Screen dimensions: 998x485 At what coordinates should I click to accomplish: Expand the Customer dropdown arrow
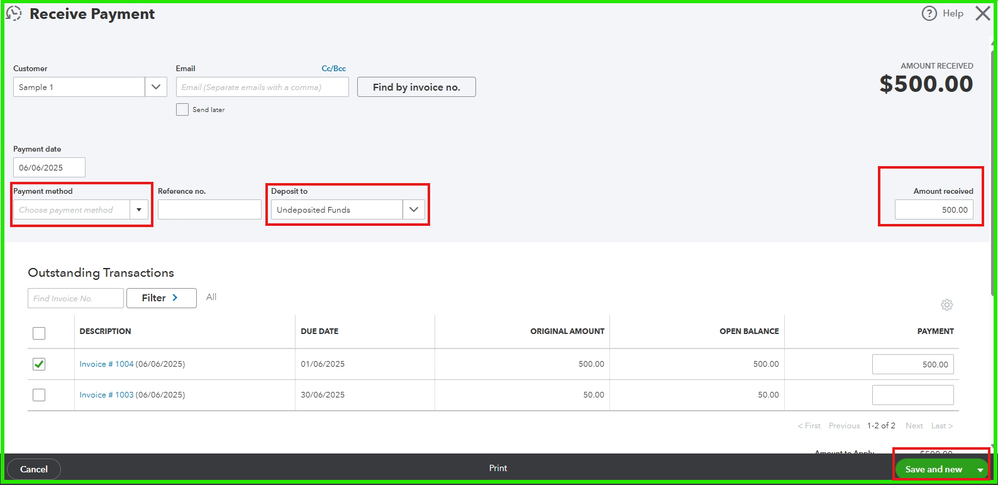[156, 87]
